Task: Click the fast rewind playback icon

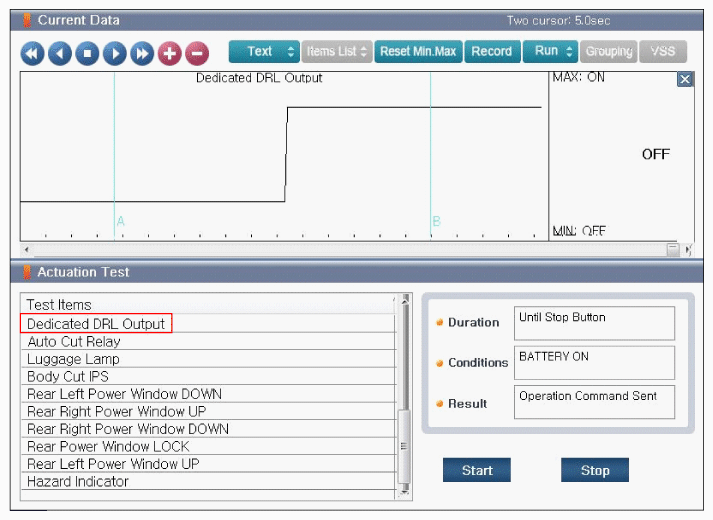Action: pos(32,53)
